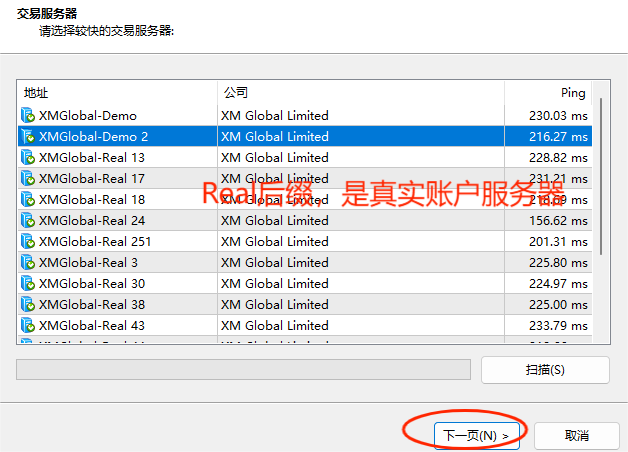Click the server icon beside XMGlobal-Demo 2
Image resolution: width=628 pixels, height=452 pixels.
[x=28, y=137]
